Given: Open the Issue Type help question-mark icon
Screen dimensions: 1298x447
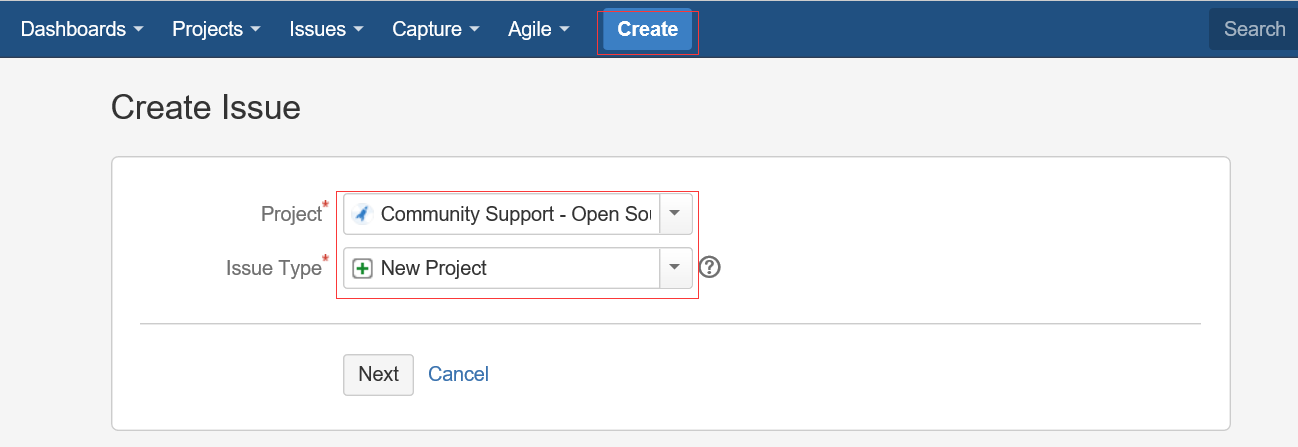Looking at the screenshot, I should (x=710, y=267).
